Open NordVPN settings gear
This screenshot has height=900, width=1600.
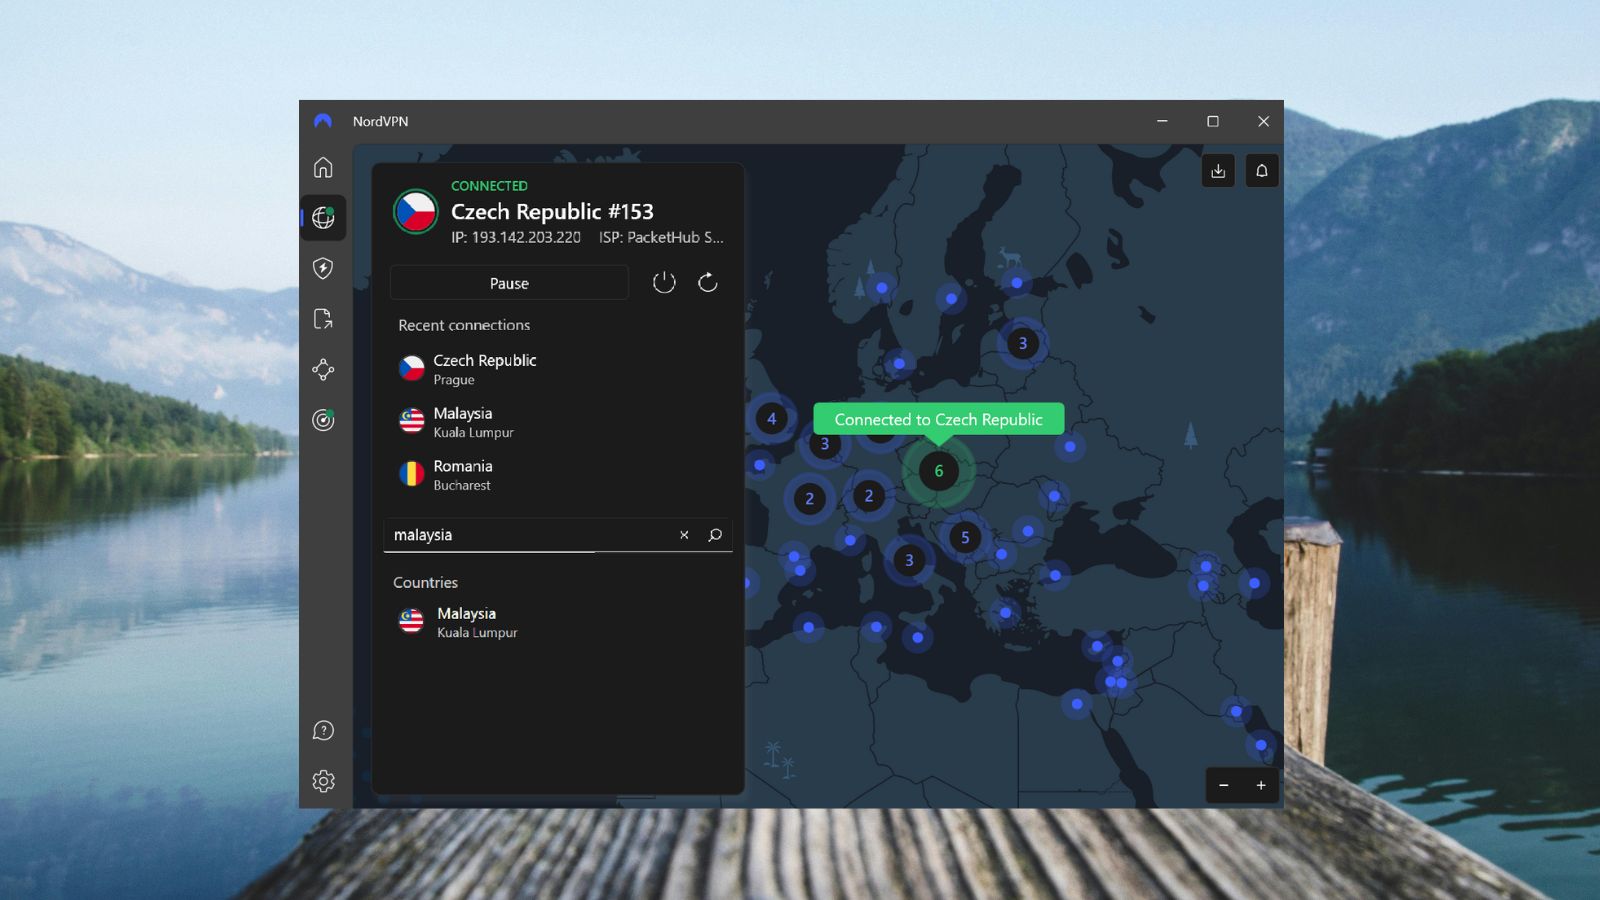point(323,781)
